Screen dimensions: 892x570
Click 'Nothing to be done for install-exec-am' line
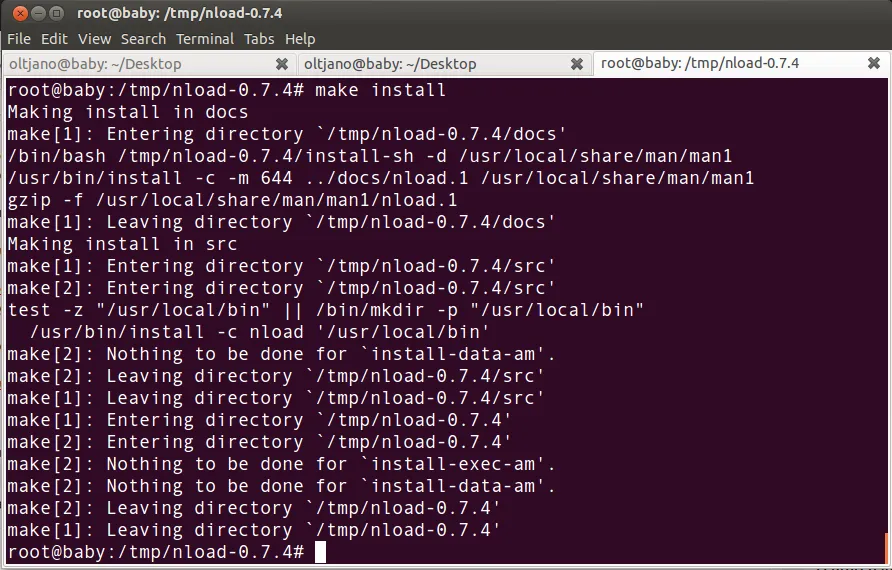(282, 464)
